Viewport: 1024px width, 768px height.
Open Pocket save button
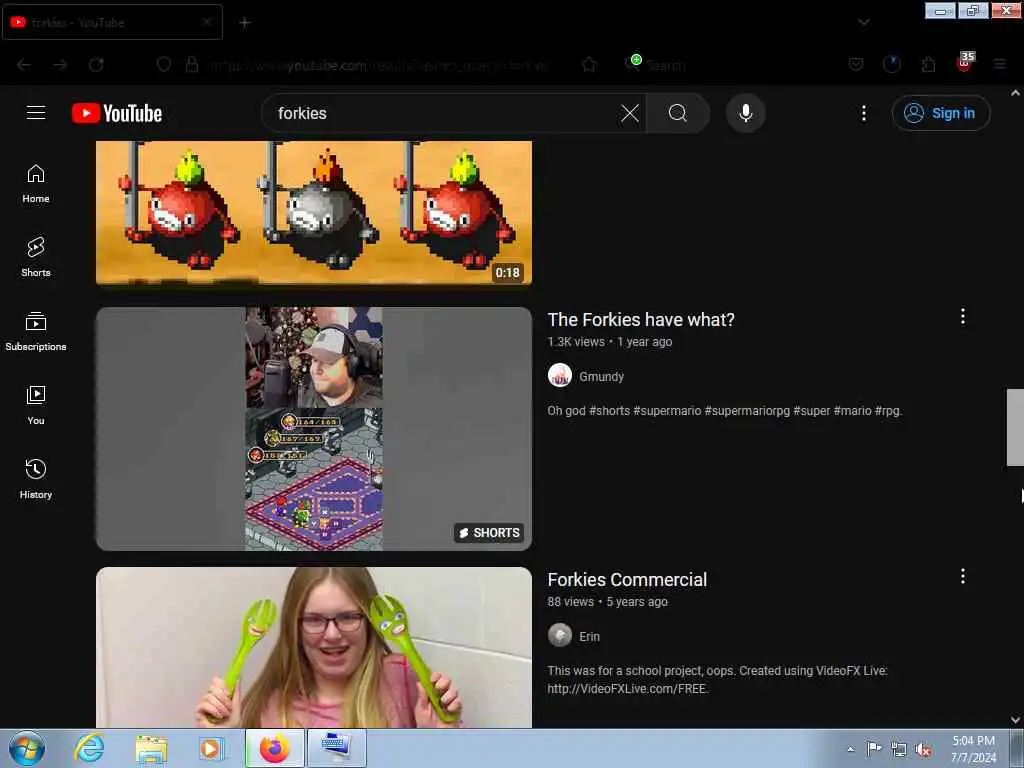[x=856, y=64]
